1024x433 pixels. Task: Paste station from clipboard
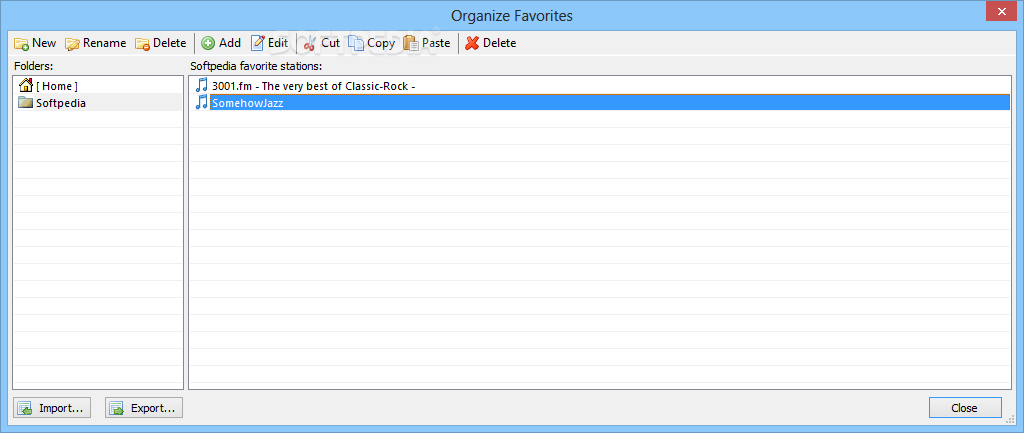[427, 43]
